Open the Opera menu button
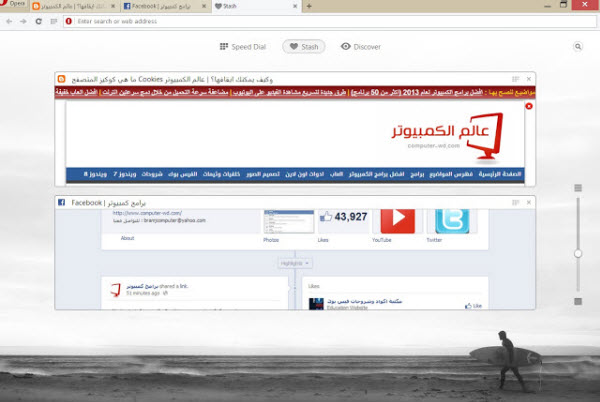Screen dimensions: 600x402 14,5
